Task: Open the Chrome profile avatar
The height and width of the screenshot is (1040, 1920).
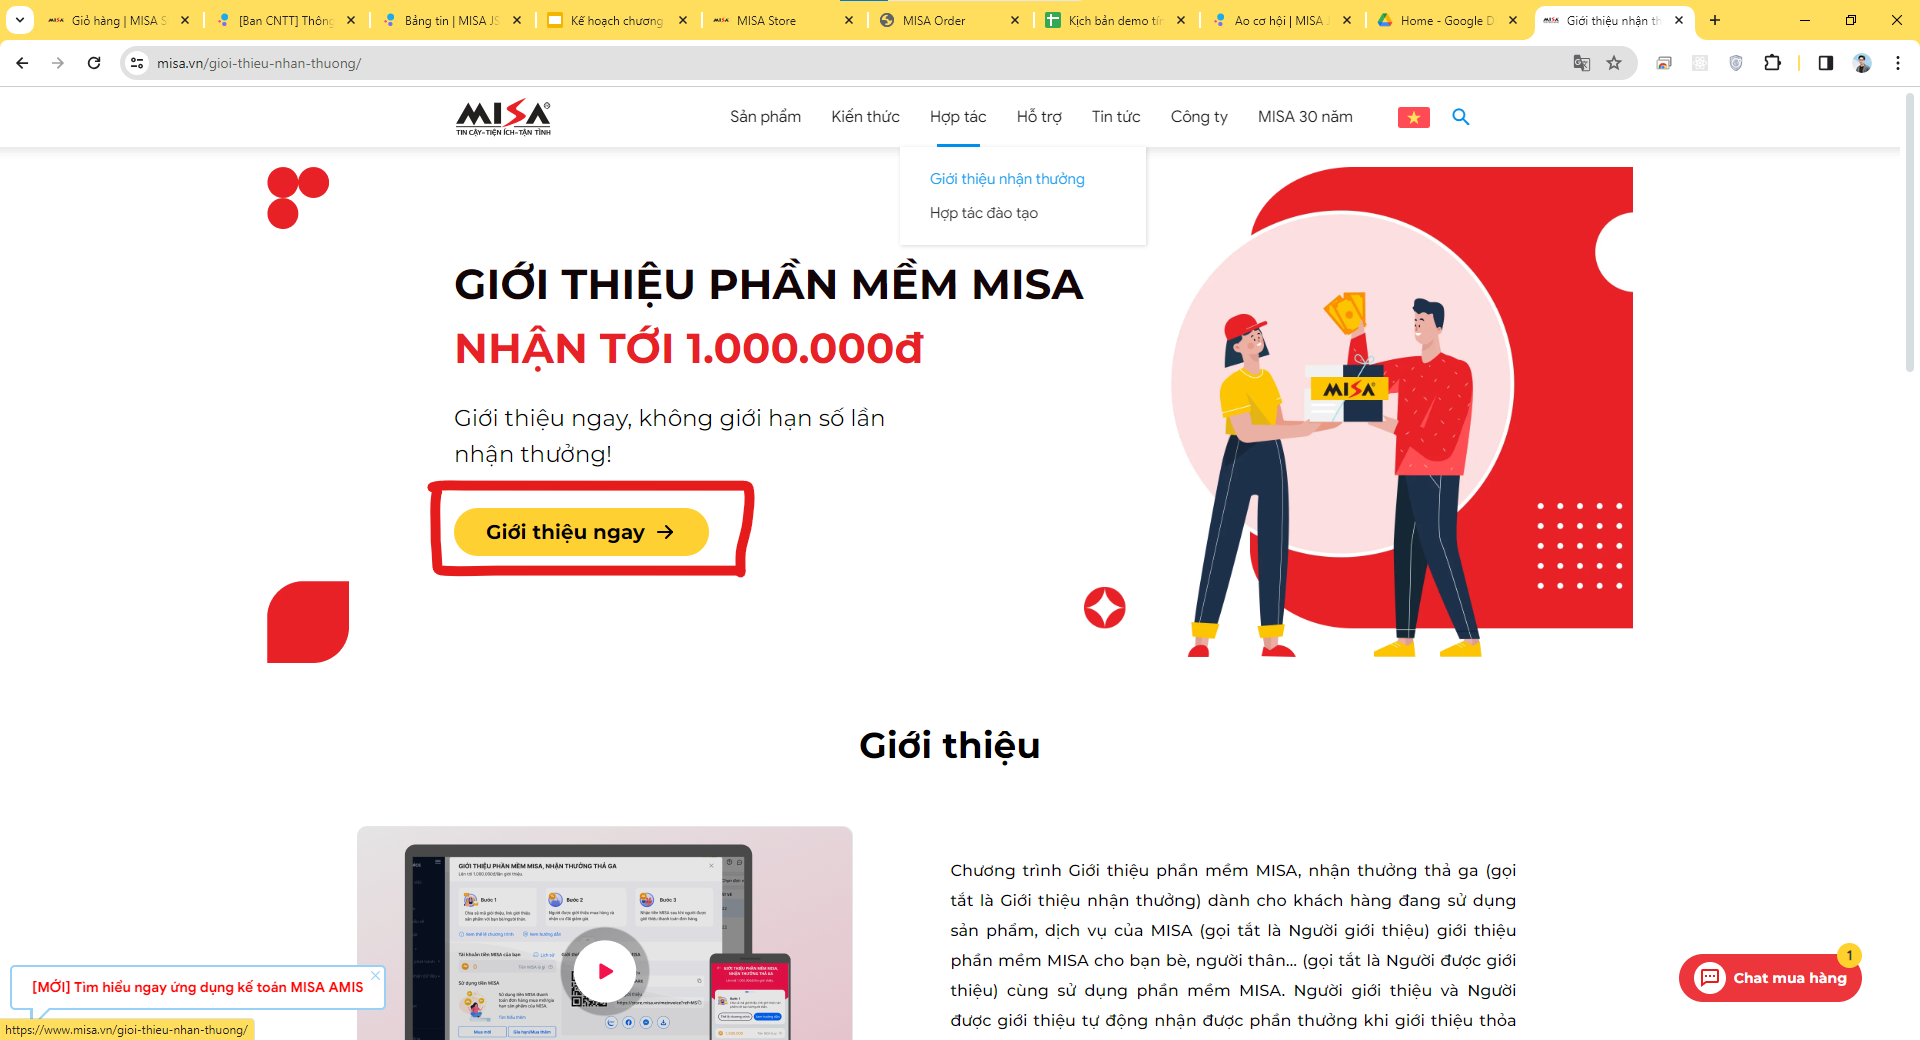Action: coord(1862,63)
